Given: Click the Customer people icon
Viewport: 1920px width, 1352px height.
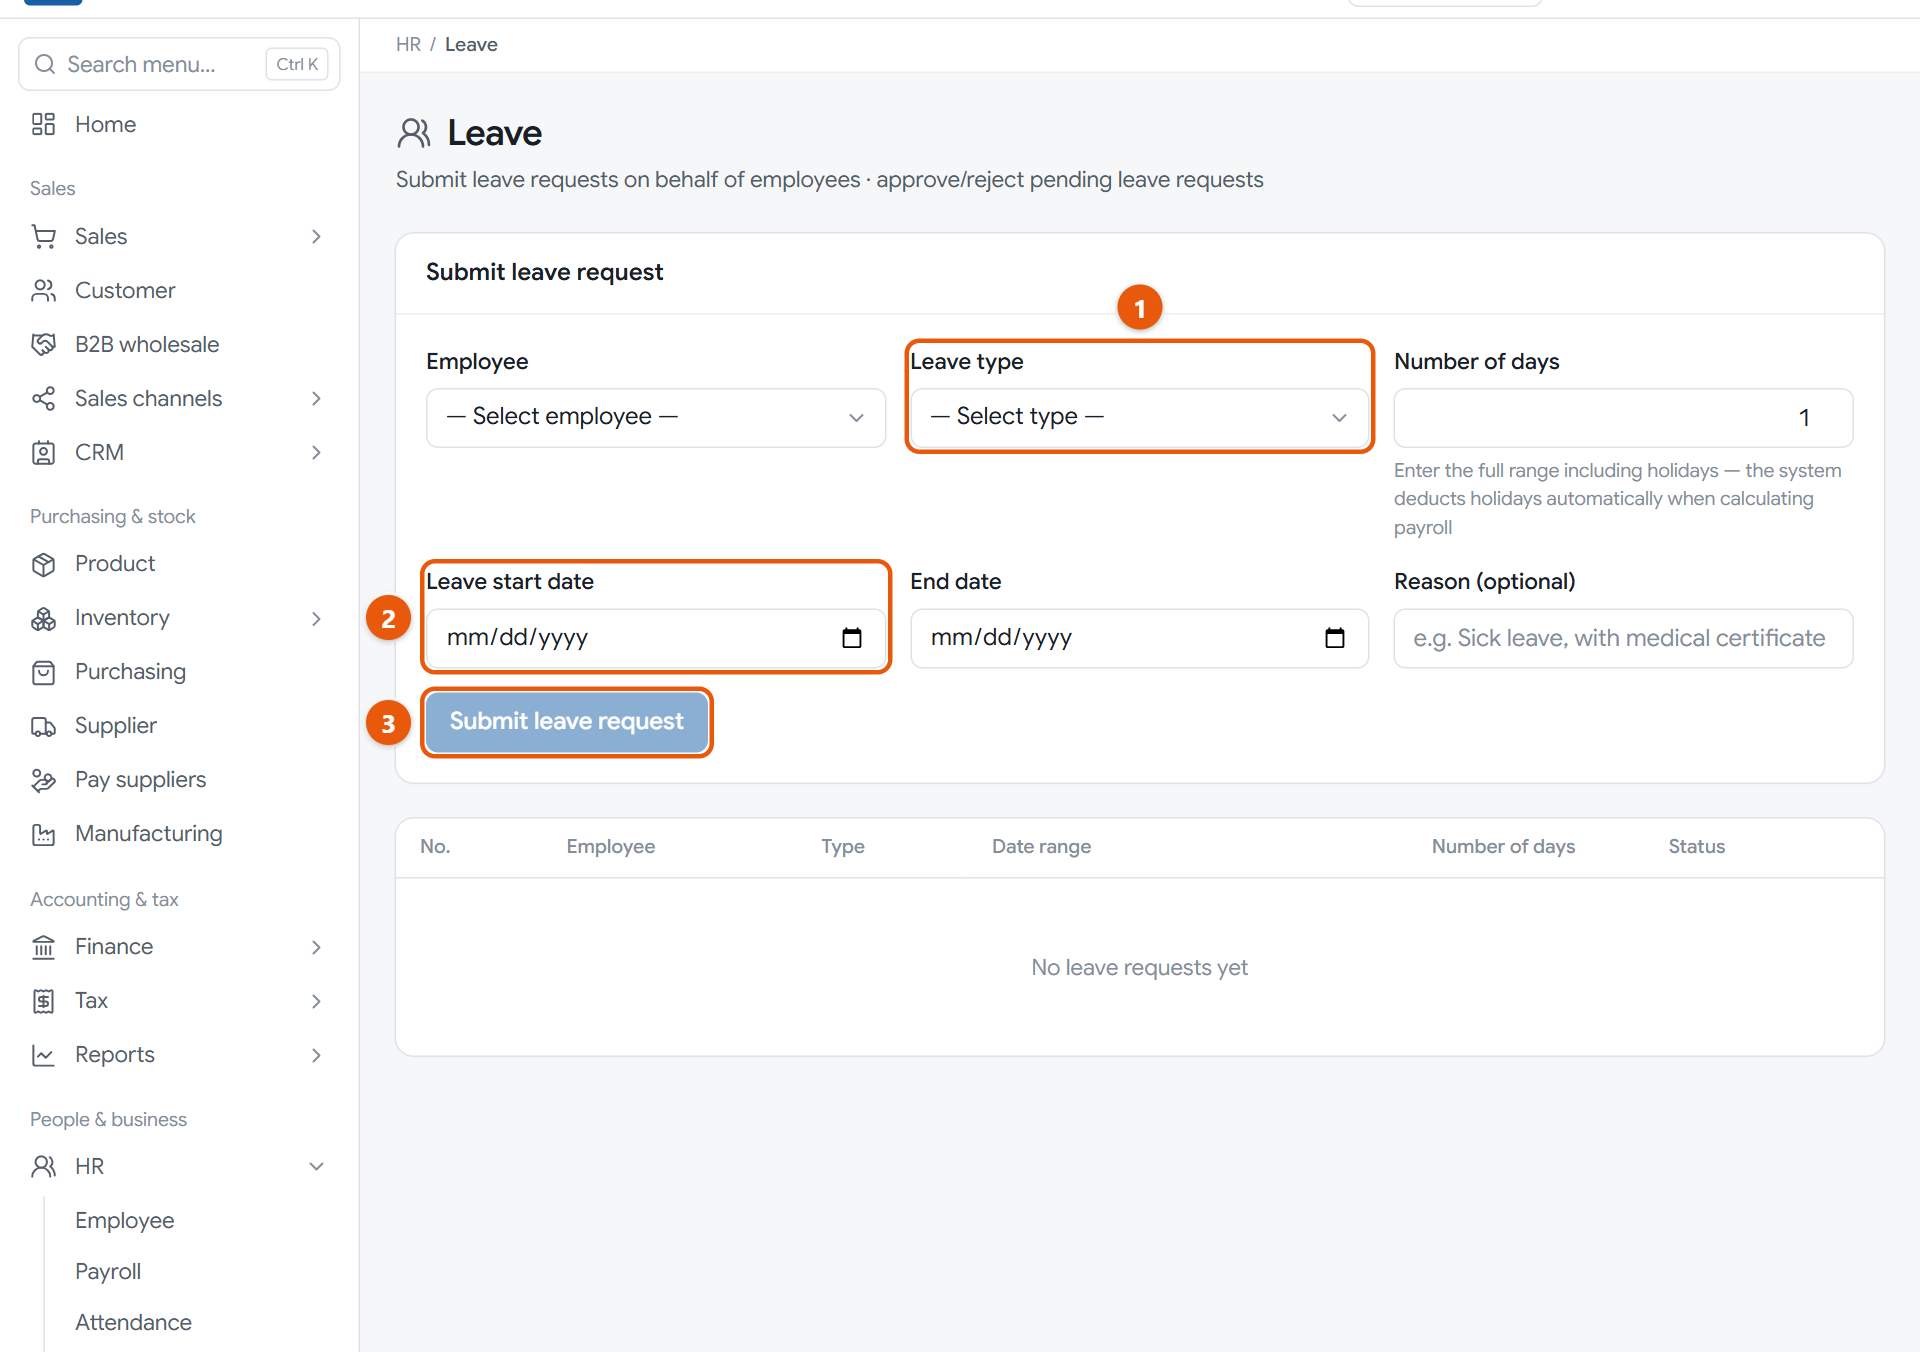Looking at the screenshot, I should click(x=43, y=291).
